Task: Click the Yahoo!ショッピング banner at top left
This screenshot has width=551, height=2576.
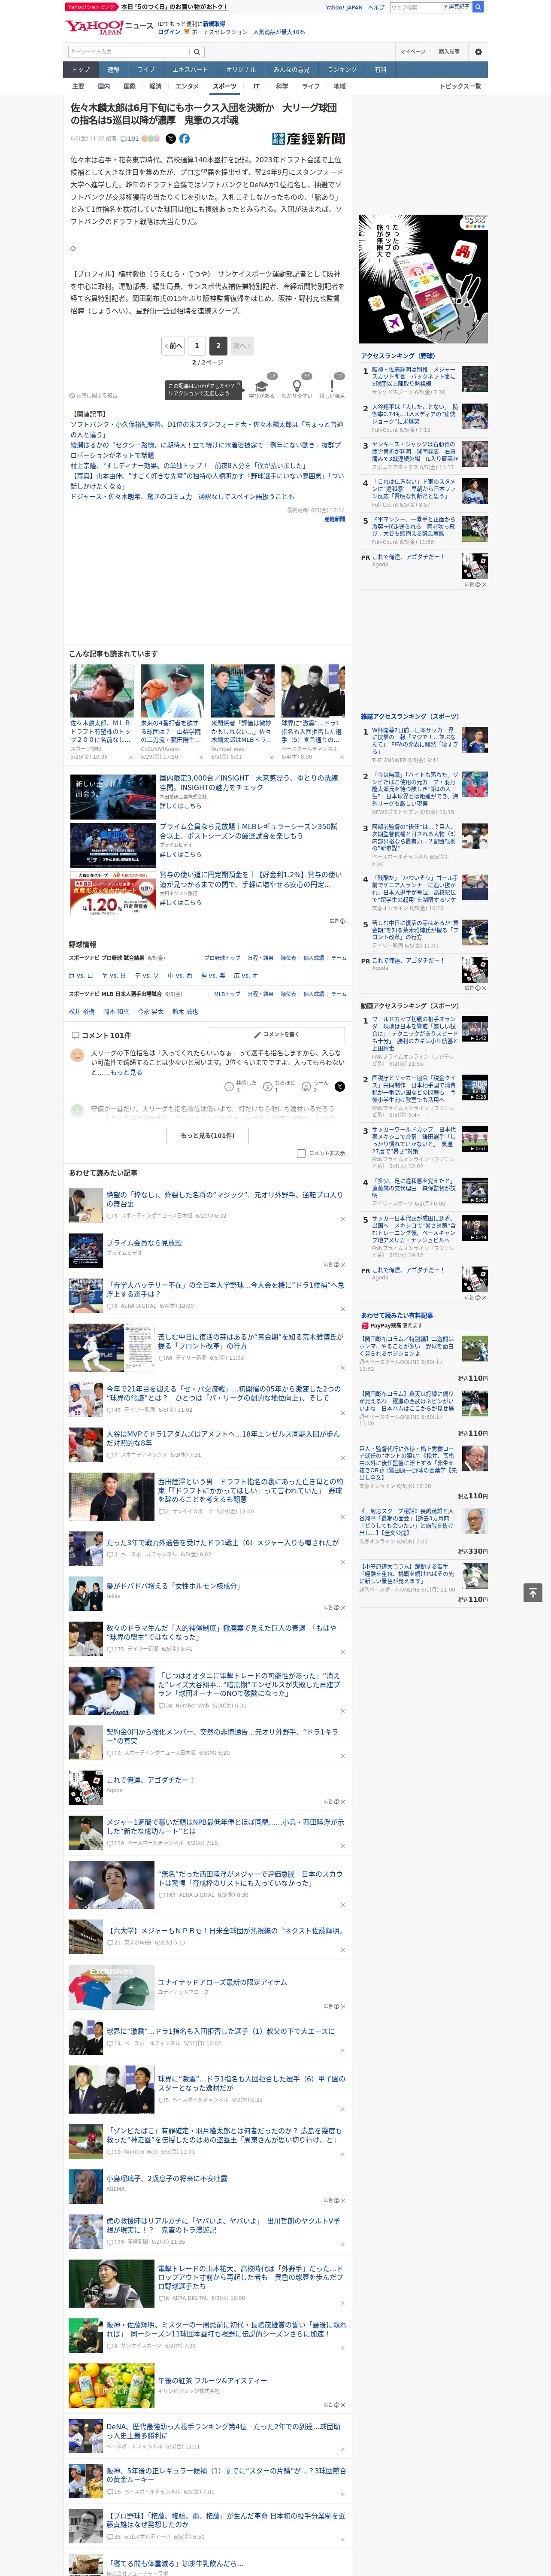Action: coord(92,7)
